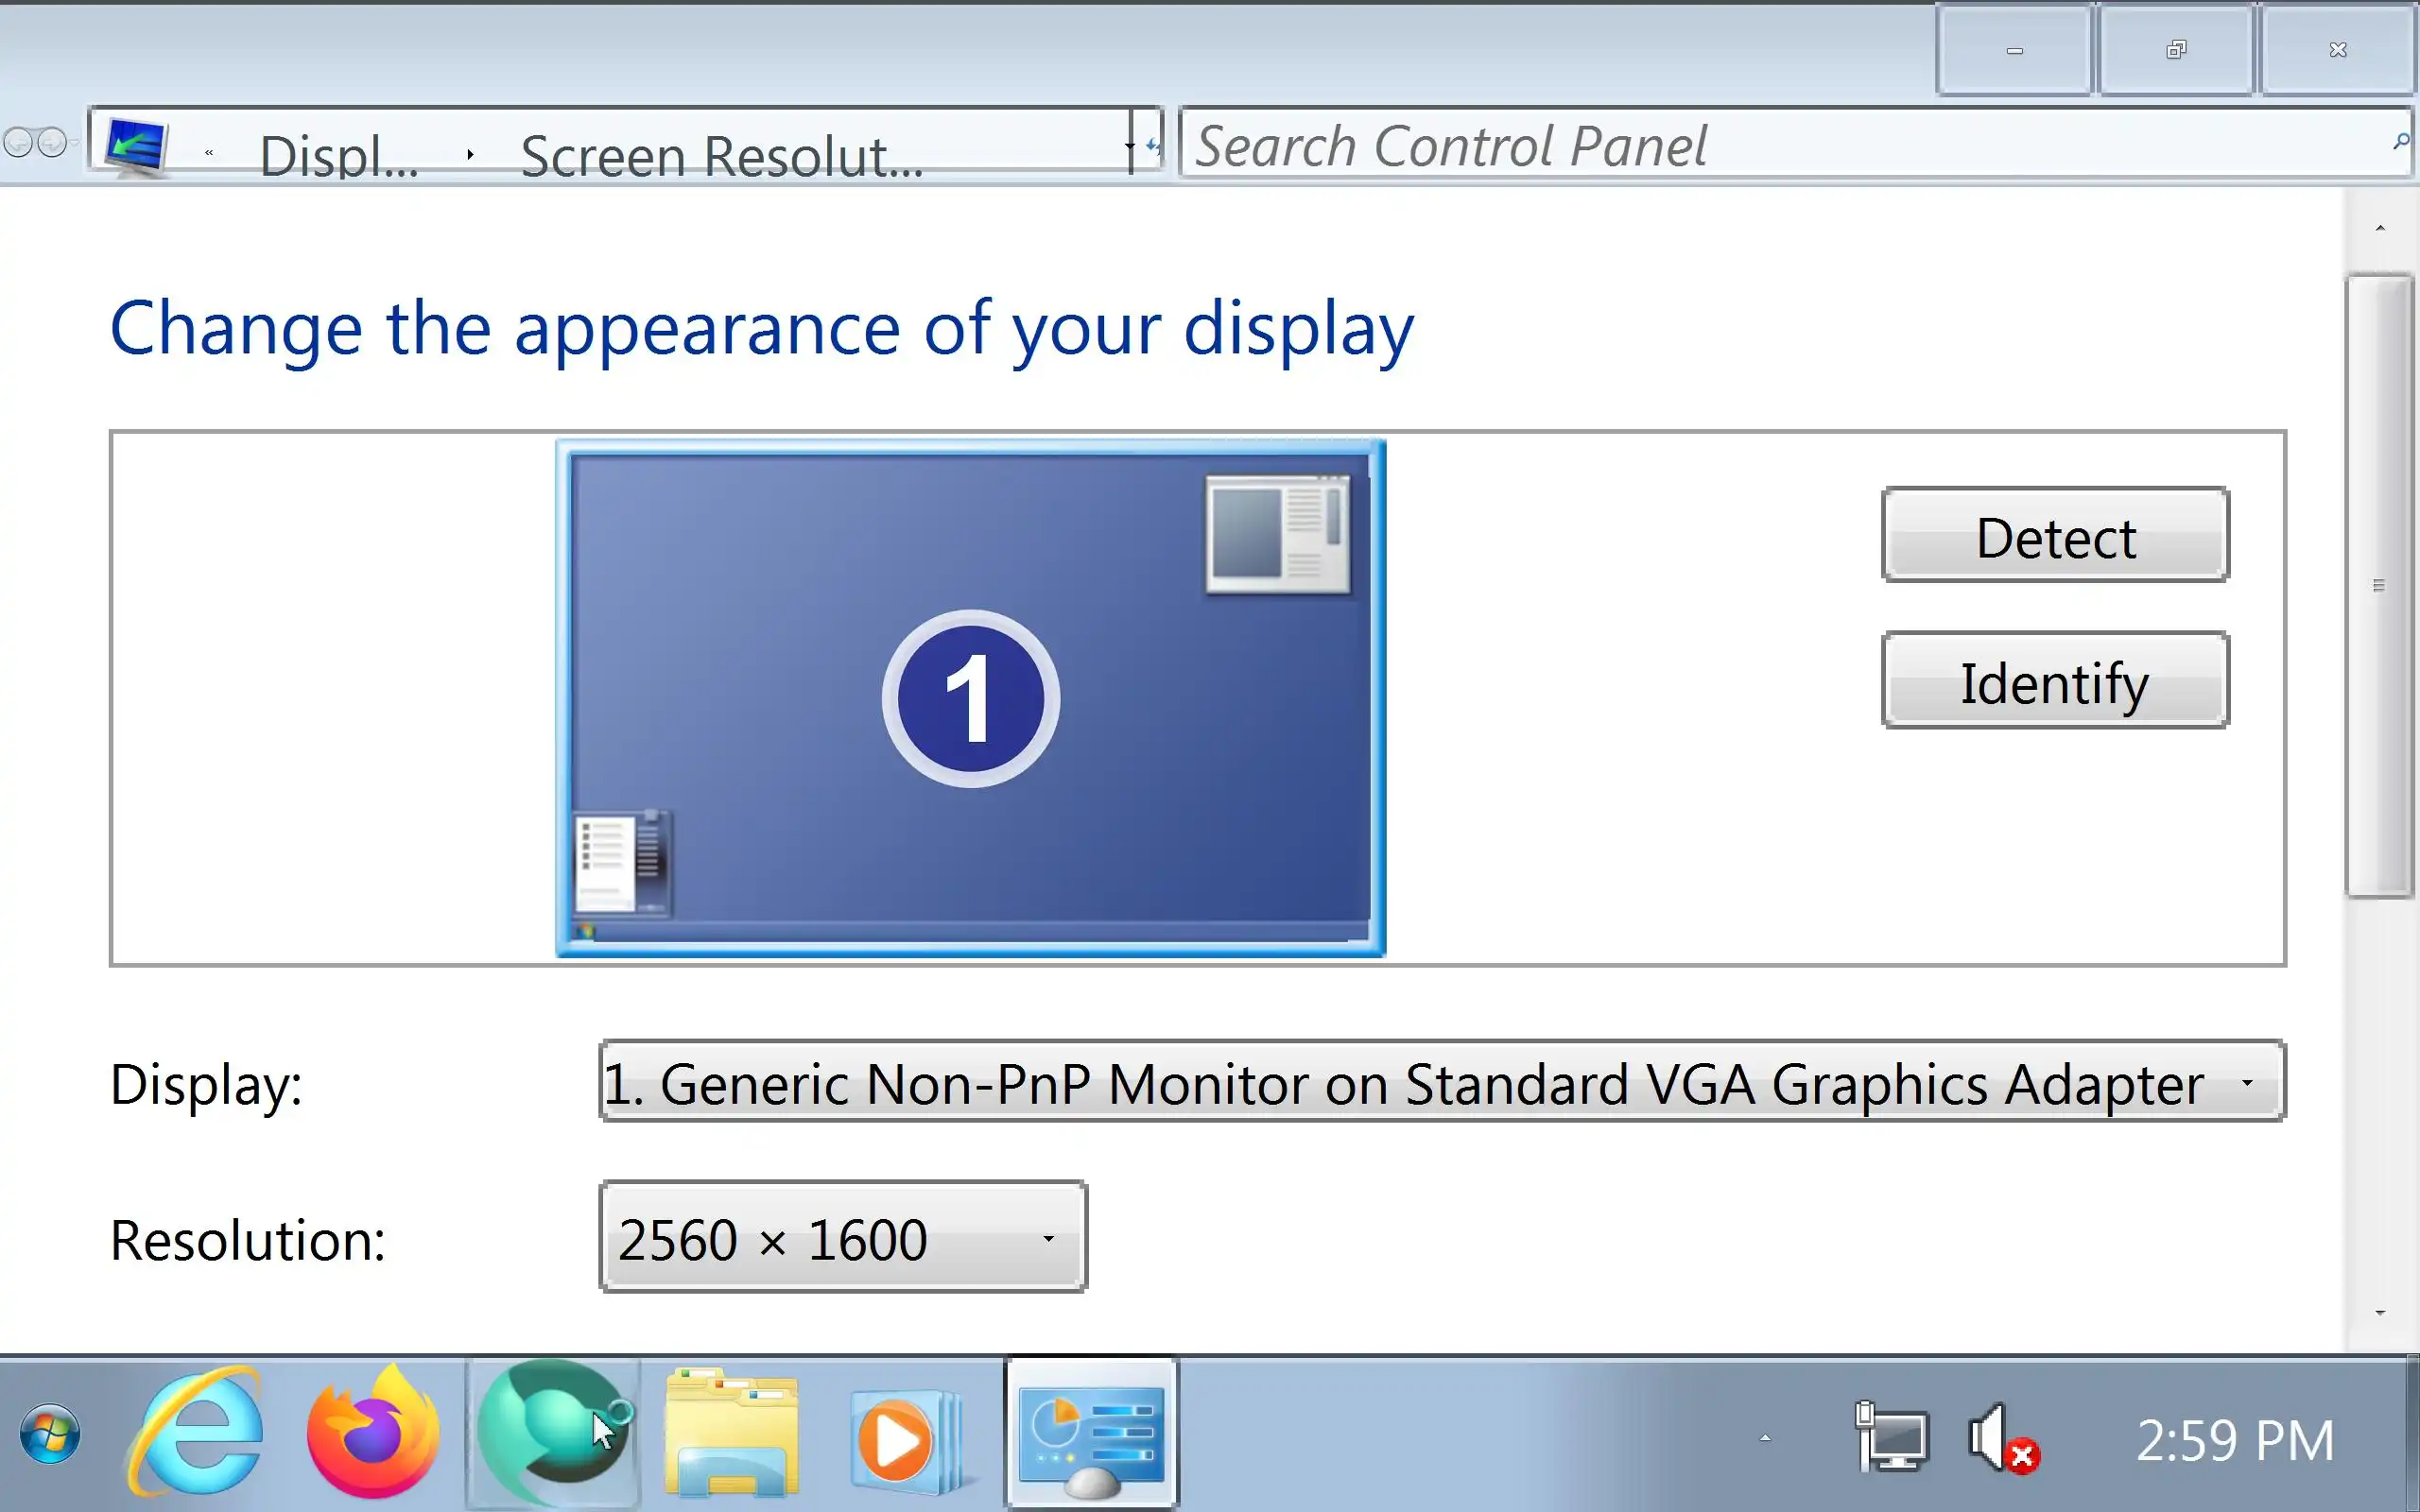Click the search magnifier icon
The width and height of the screenshot is (2420, 1512).
click(2400, 143)
